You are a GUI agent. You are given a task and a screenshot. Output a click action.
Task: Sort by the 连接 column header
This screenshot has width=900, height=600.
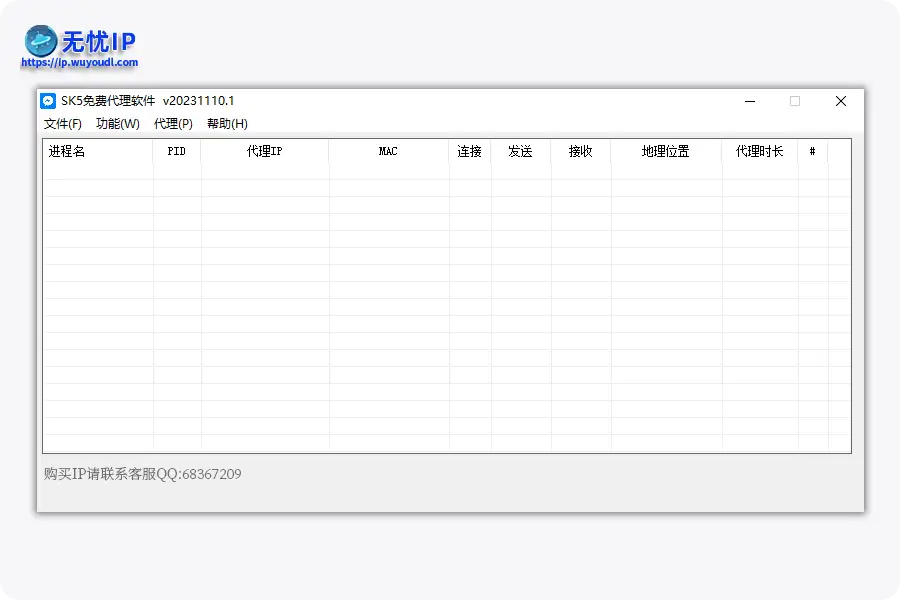tap(469, 152)
